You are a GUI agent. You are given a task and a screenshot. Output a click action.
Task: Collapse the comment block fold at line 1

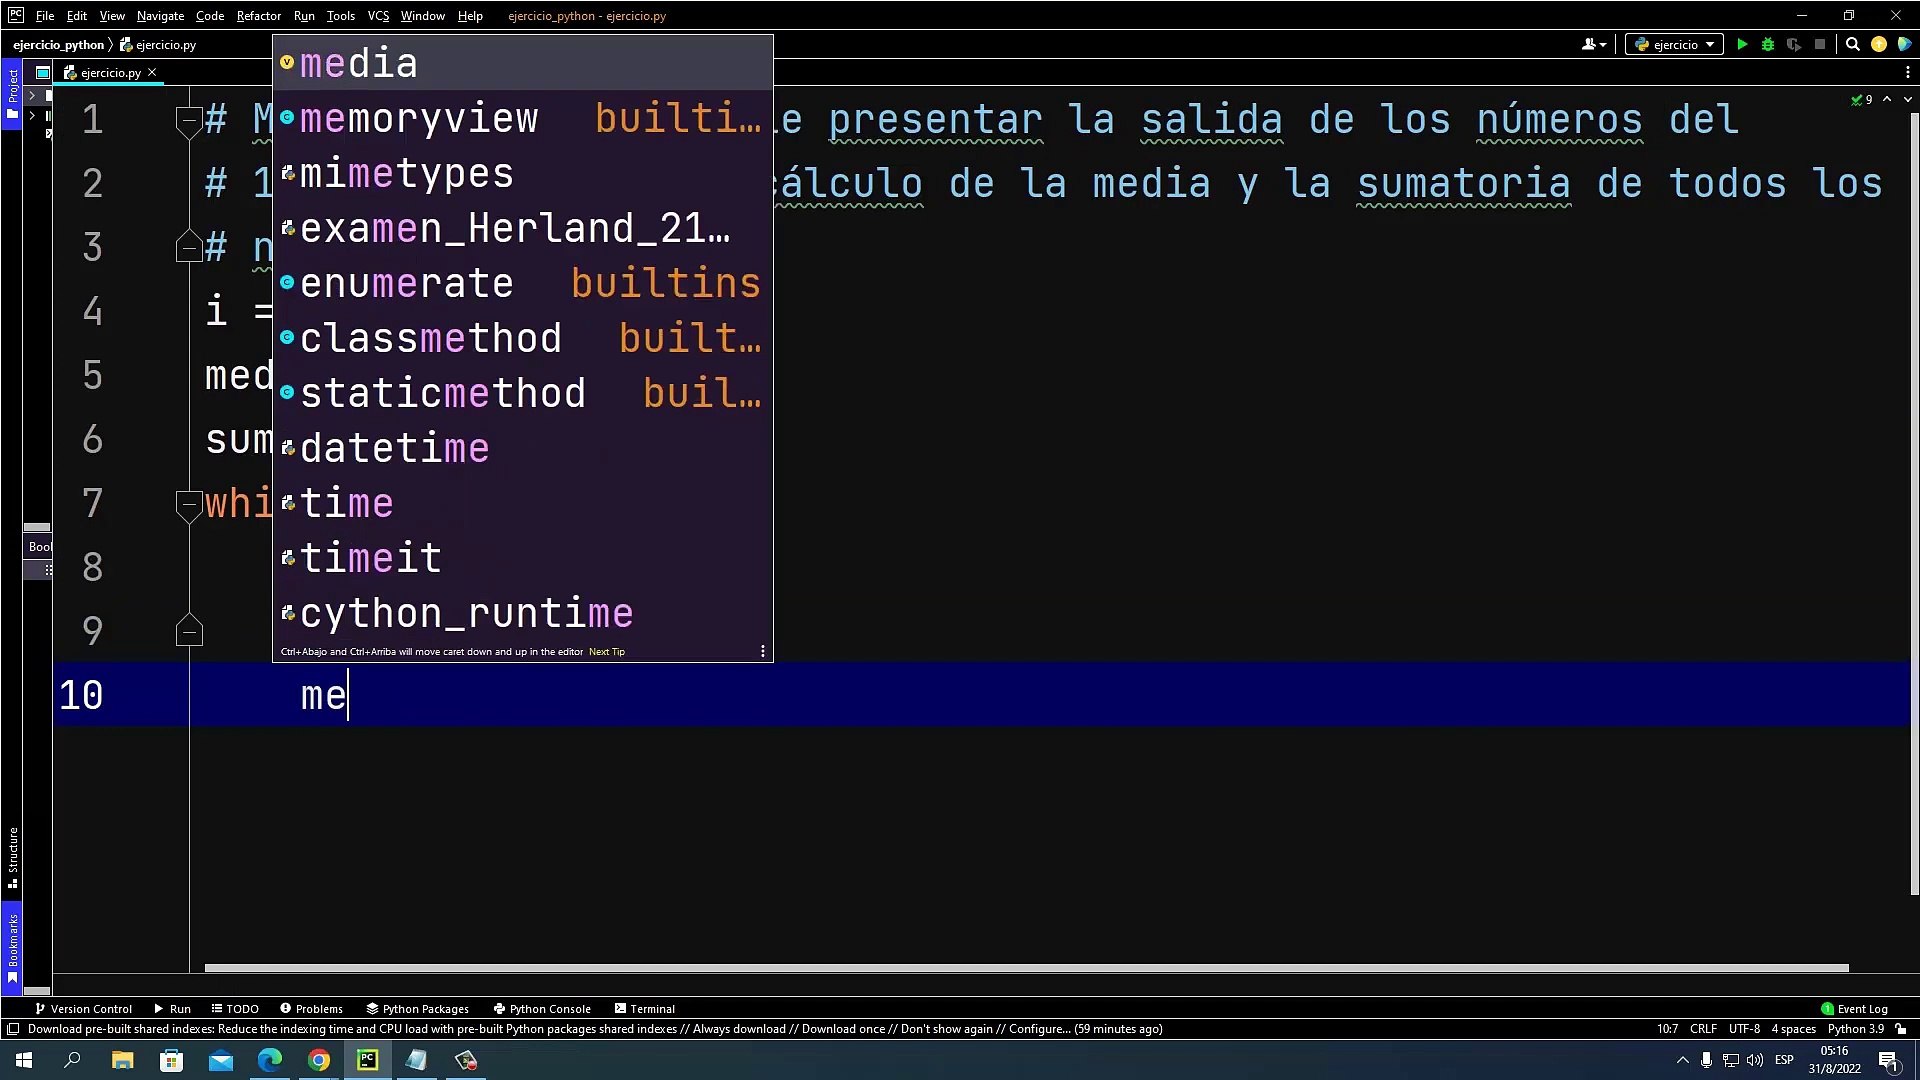pos(188,121)
